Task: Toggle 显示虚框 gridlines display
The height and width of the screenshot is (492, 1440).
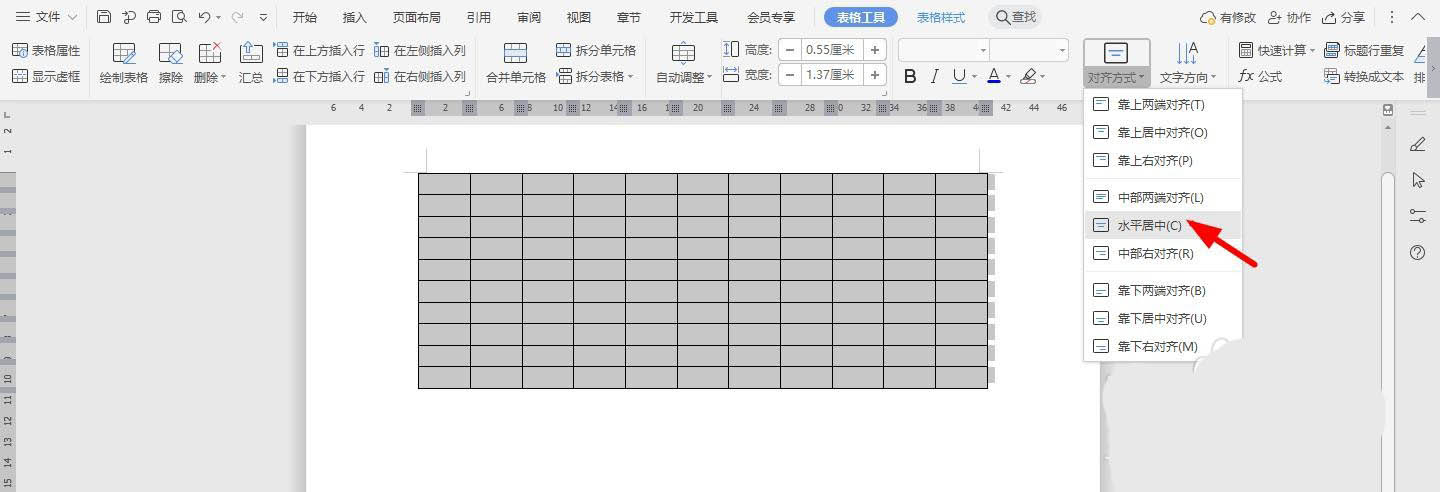Action: [46, 76]
